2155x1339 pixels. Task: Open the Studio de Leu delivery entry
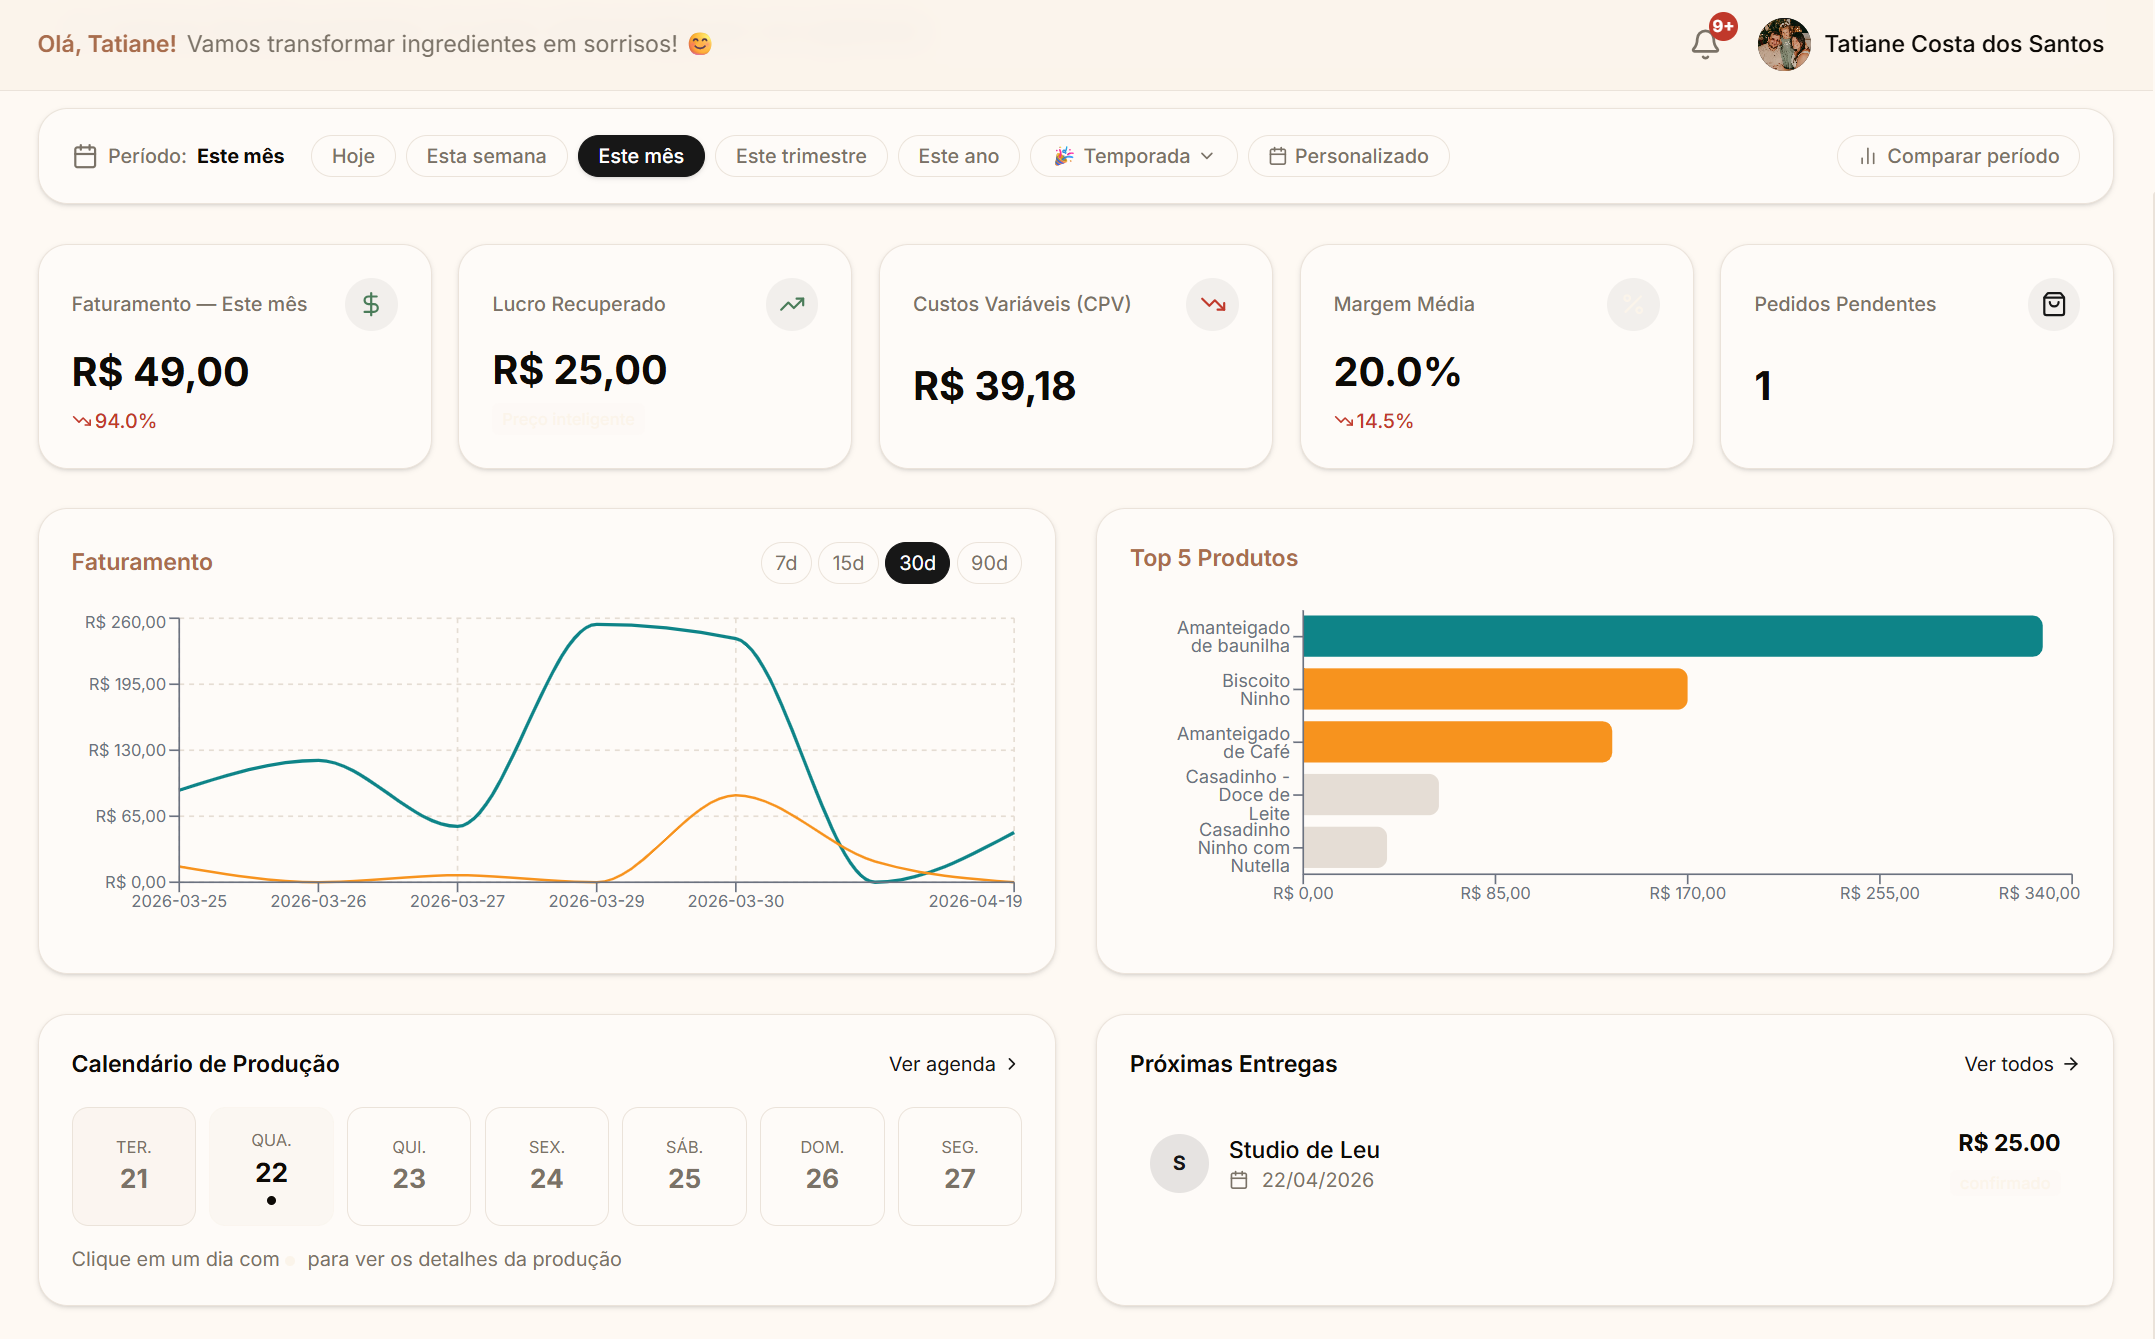pos(1605,1163)
